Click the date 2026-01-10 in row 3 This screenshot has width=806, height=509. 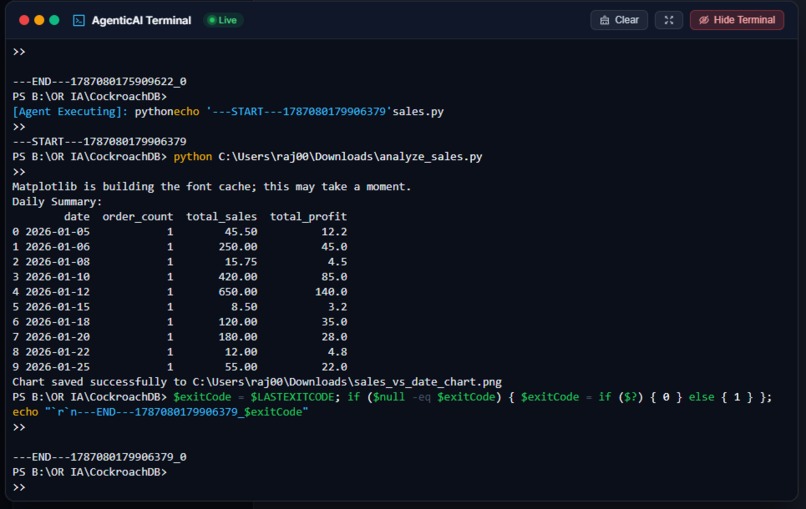pyautogui.click(x=58, y=277)
